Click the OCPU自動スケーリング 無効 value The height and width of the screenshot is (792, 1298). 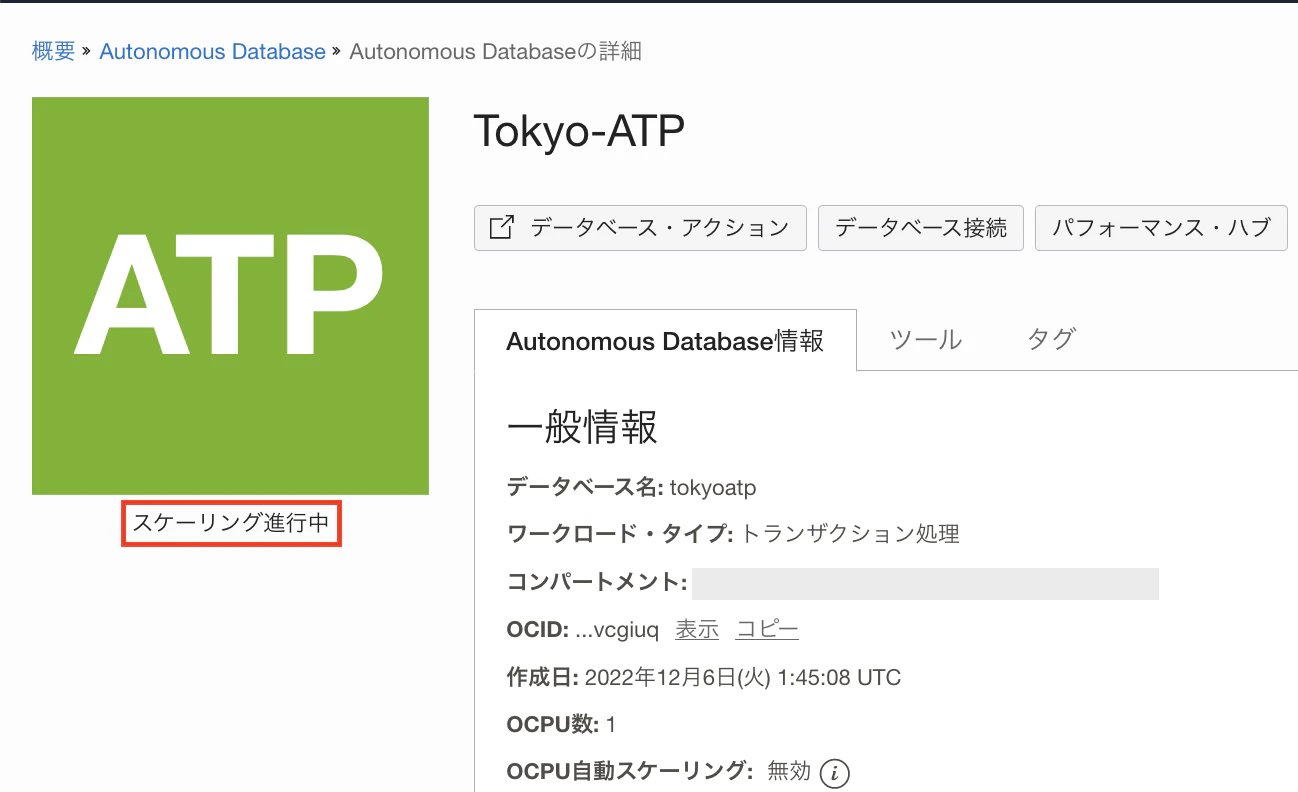(x=789, y=772)
